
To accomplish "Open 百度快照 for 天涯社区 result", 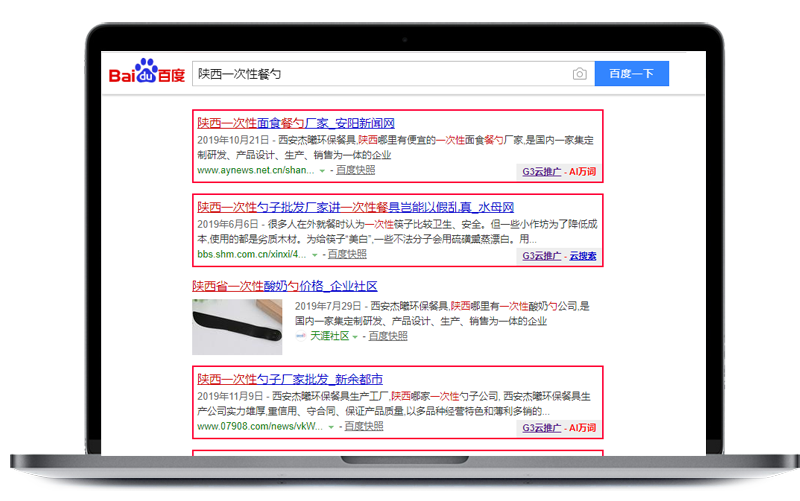I will click(388, 336).
